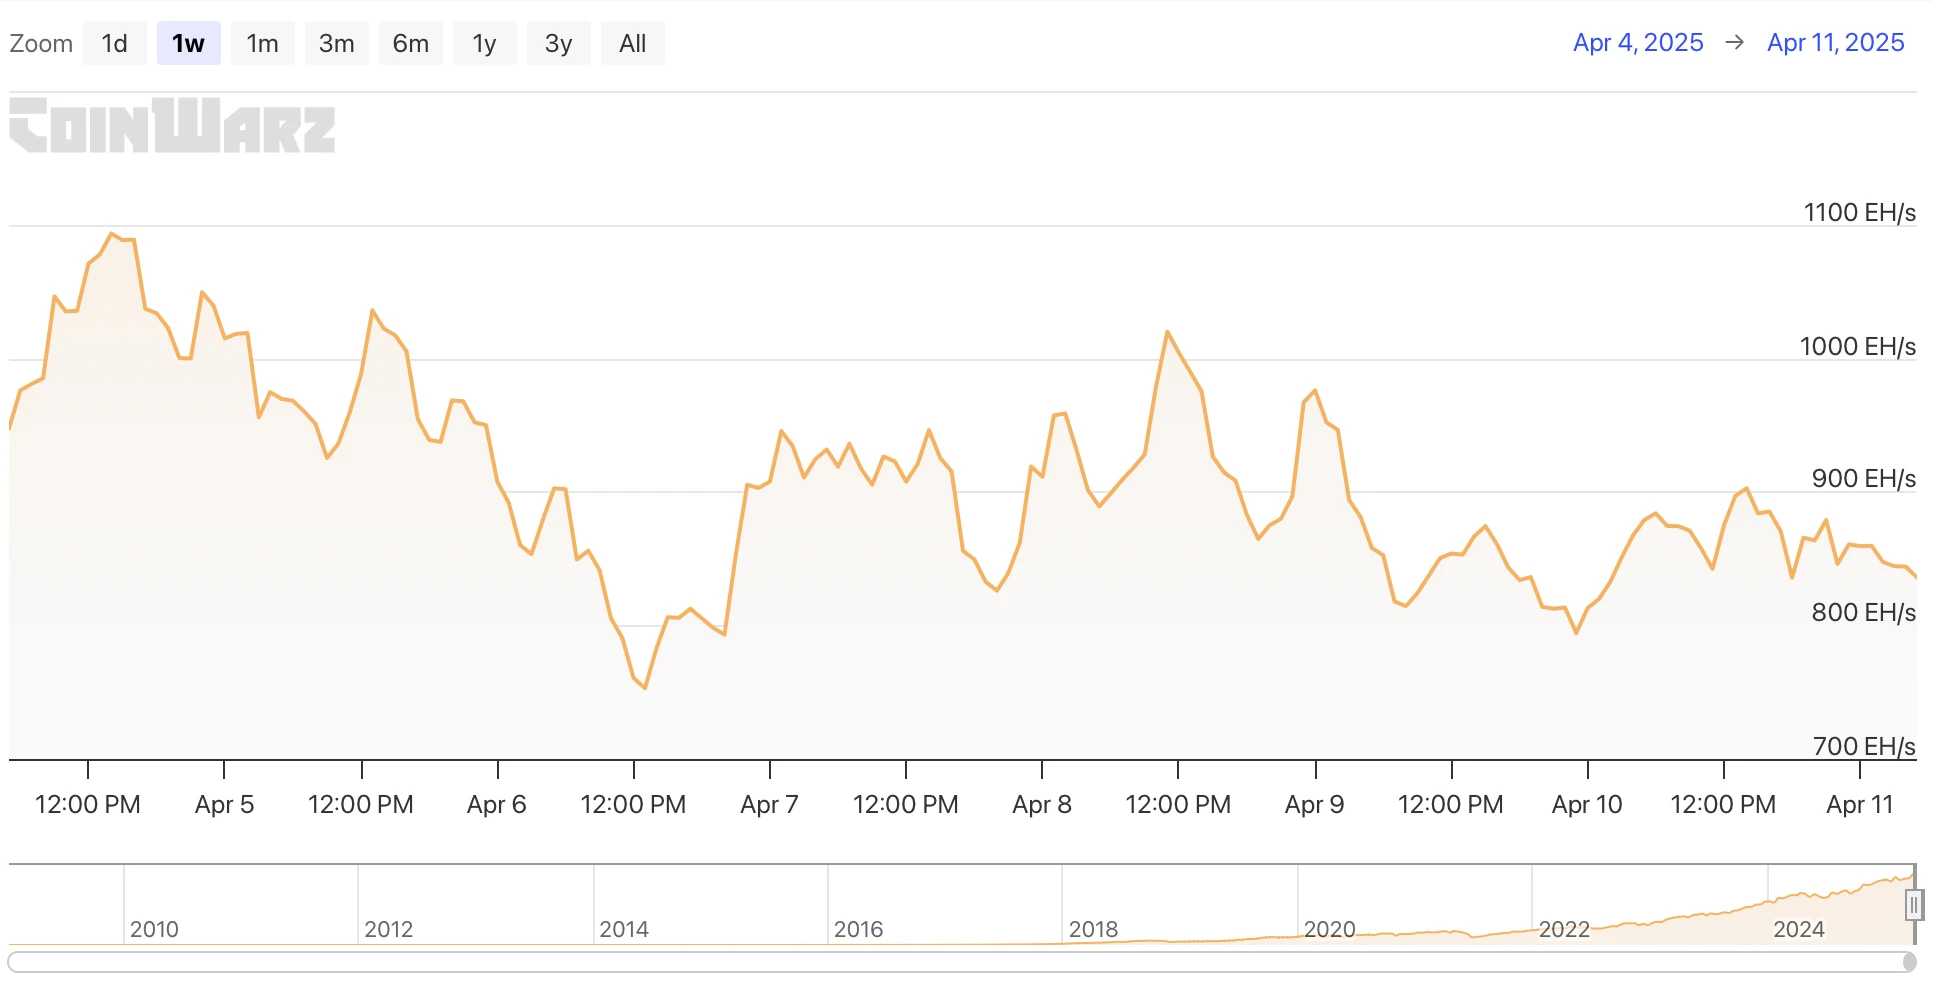Click the navigator right range handle

point(1913,905)
